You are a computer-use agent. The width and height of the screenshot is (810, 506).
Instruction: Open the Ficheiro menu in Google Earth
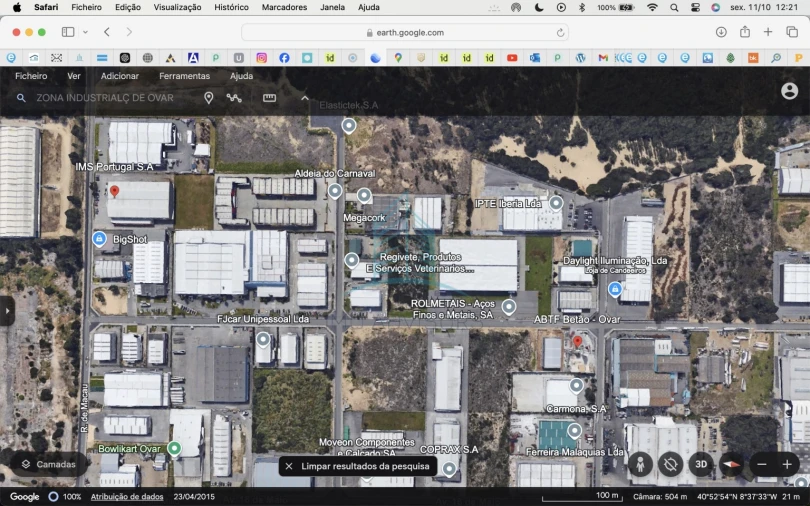coord(31,76)
